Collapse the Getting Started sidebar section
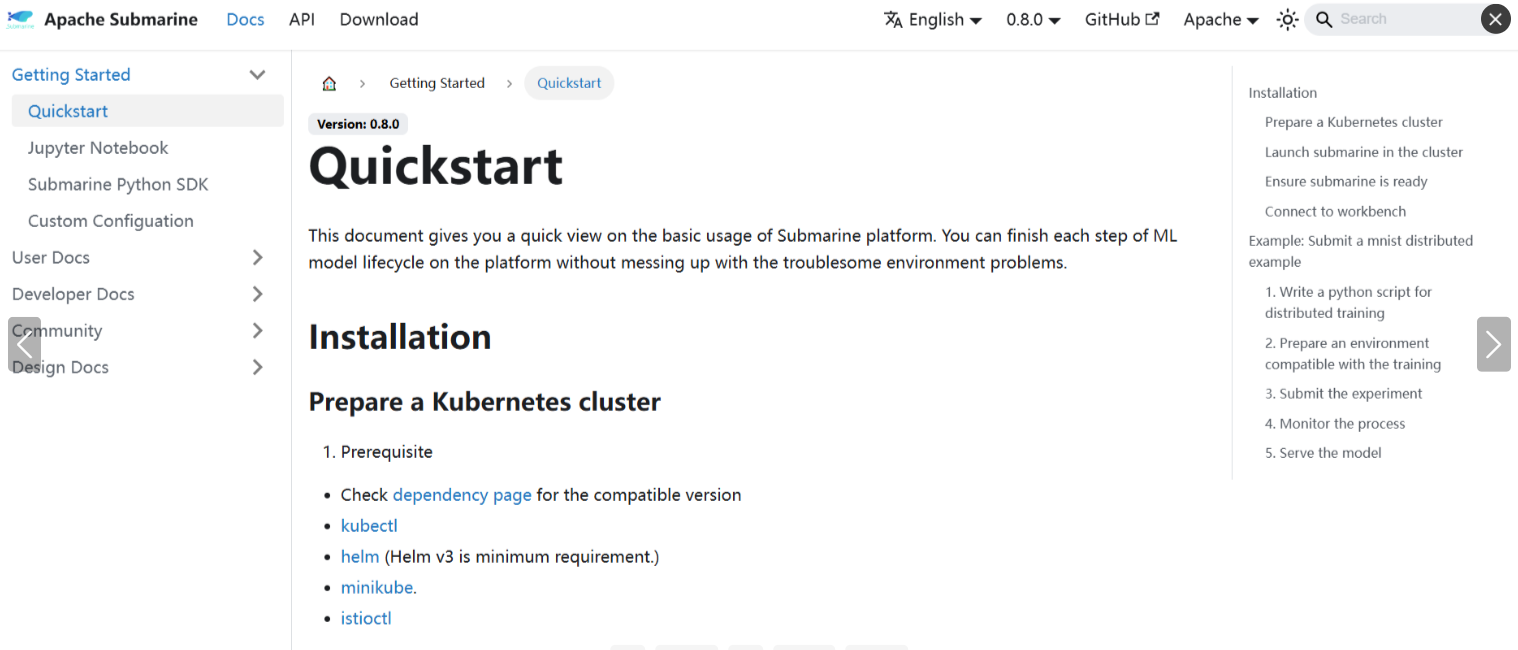This screenshot has height=650, width=1518. click(257, 75)
